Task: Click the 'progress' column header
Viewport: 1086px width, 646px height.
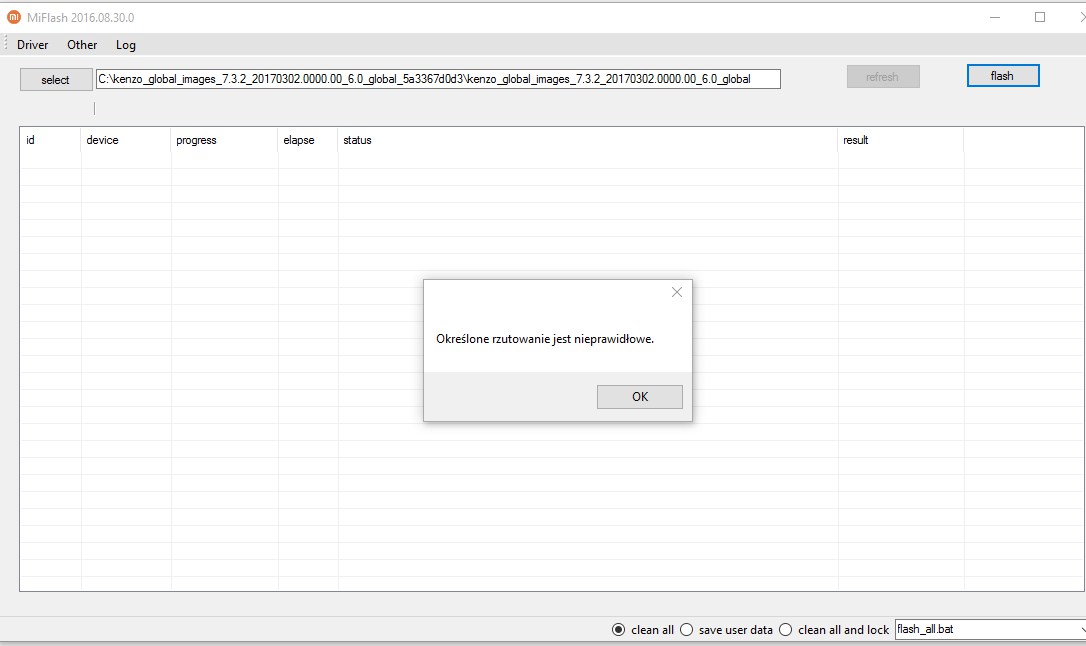Action: (196, 141)
